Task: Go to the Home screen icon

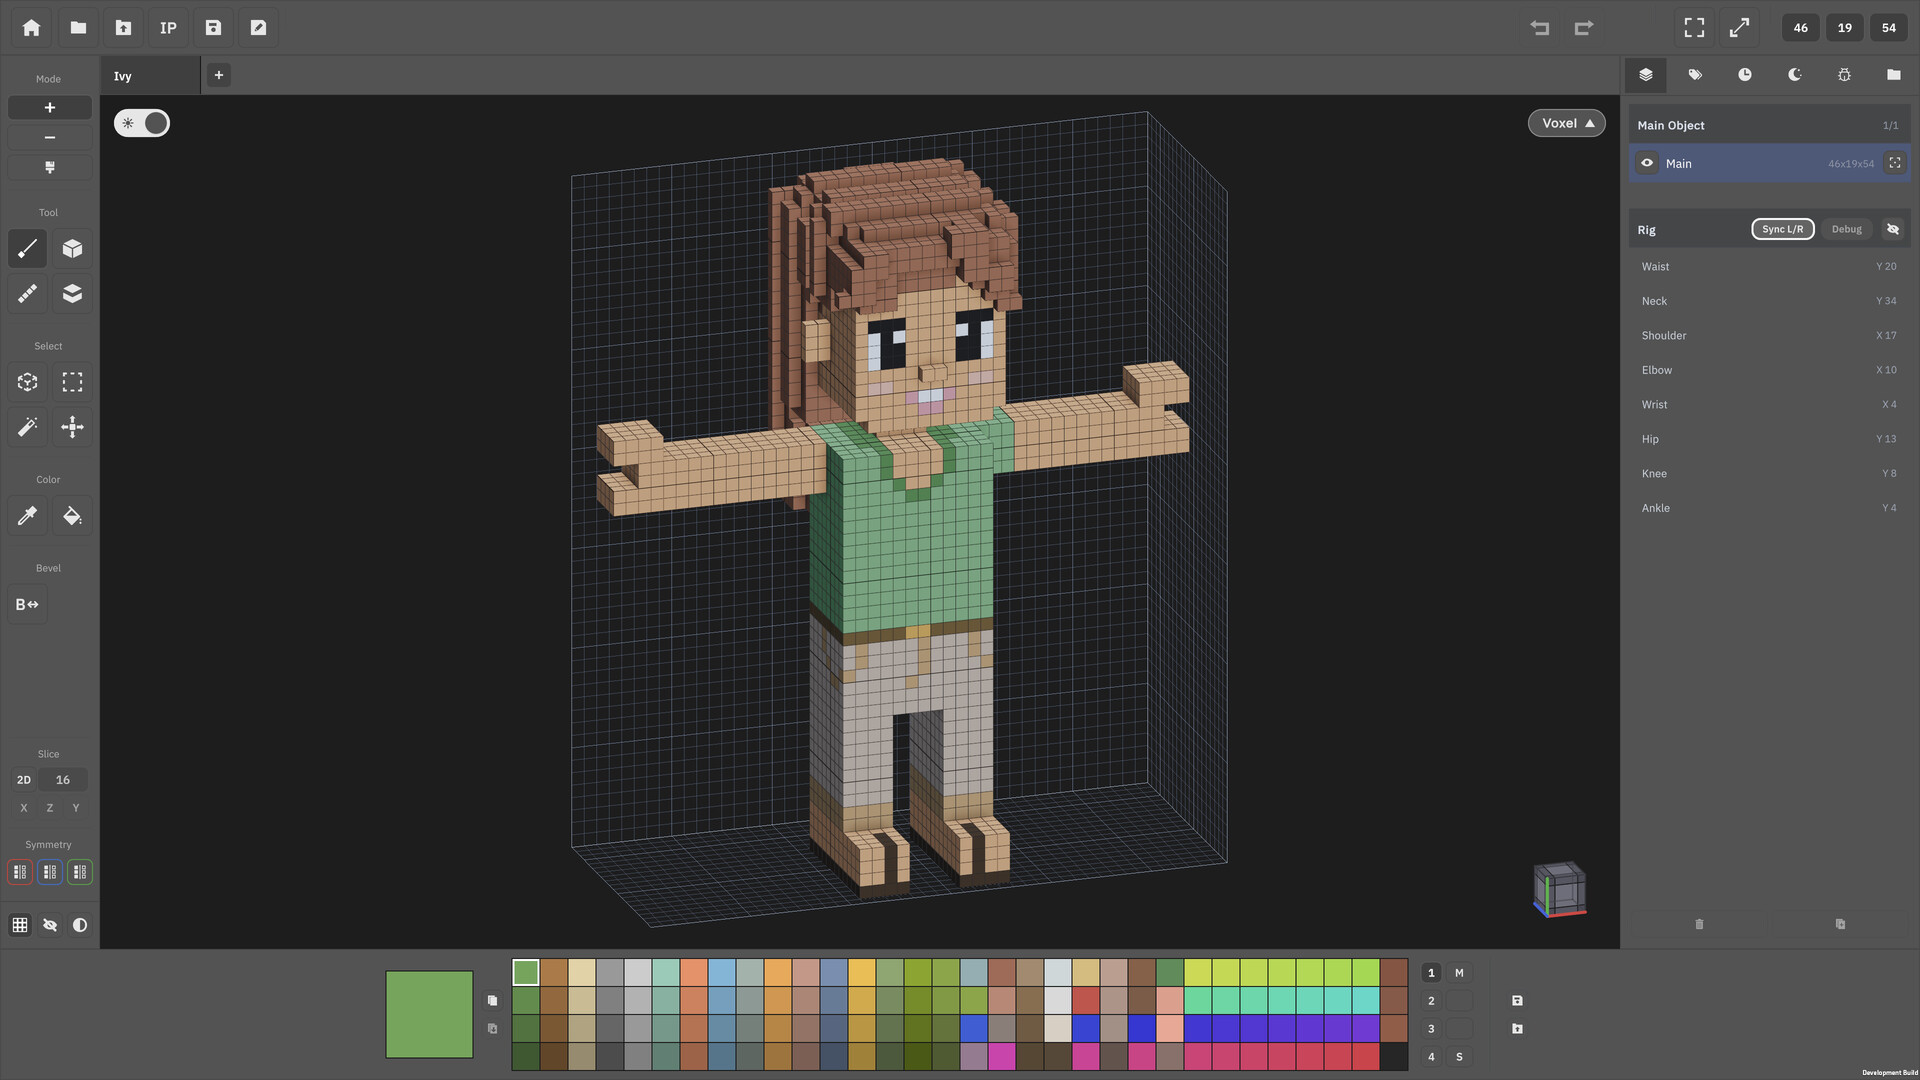Action: [x=32, y=28]
